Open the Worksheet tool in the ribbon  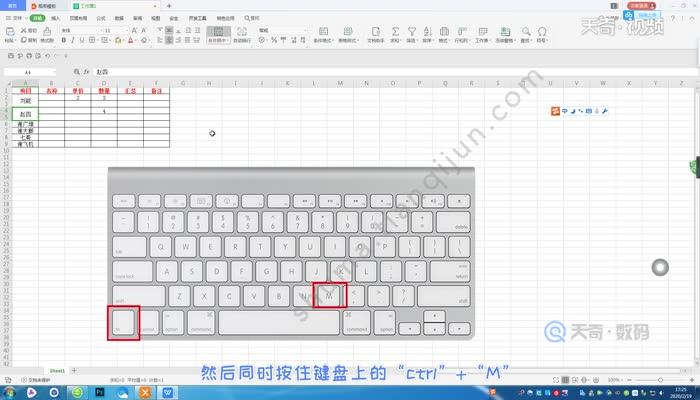[483, 34]
